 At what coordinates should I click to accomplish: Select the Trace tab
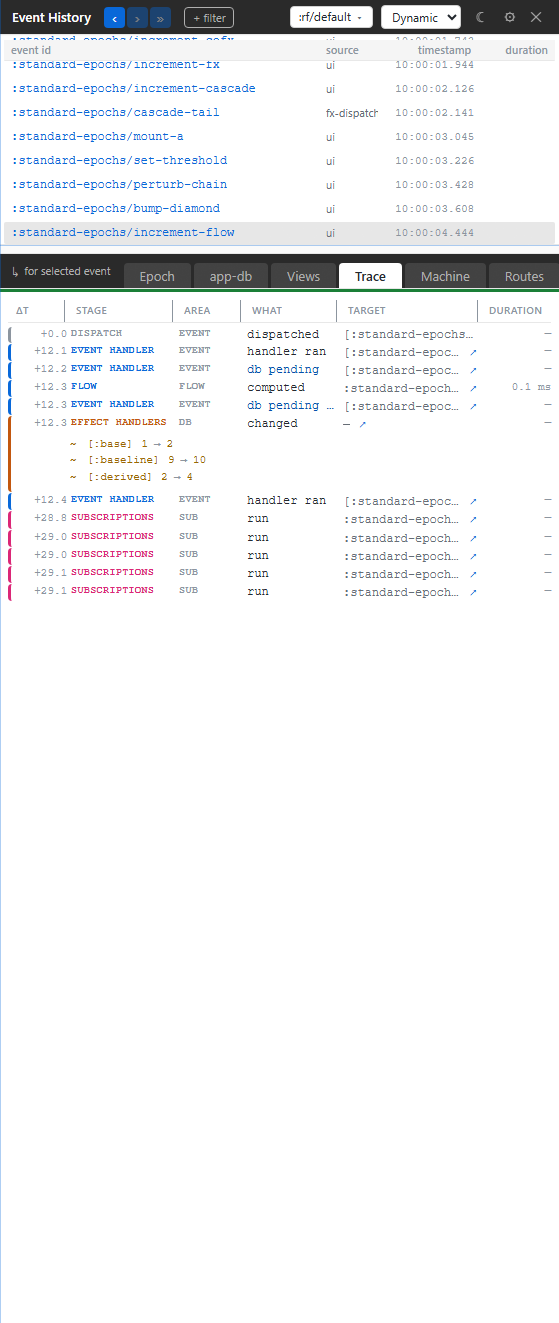pos(370,276)
